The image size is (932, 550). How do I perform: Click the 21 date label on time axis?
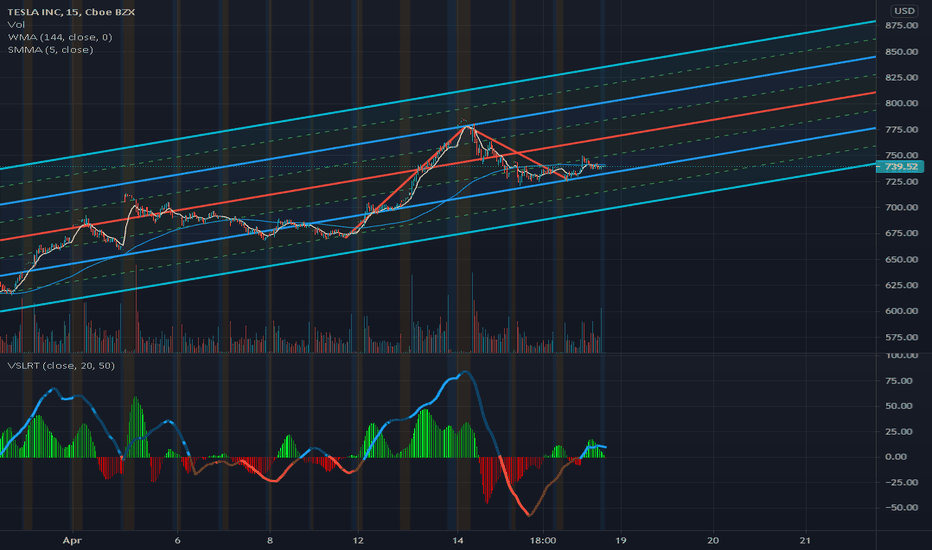(805, 540)
